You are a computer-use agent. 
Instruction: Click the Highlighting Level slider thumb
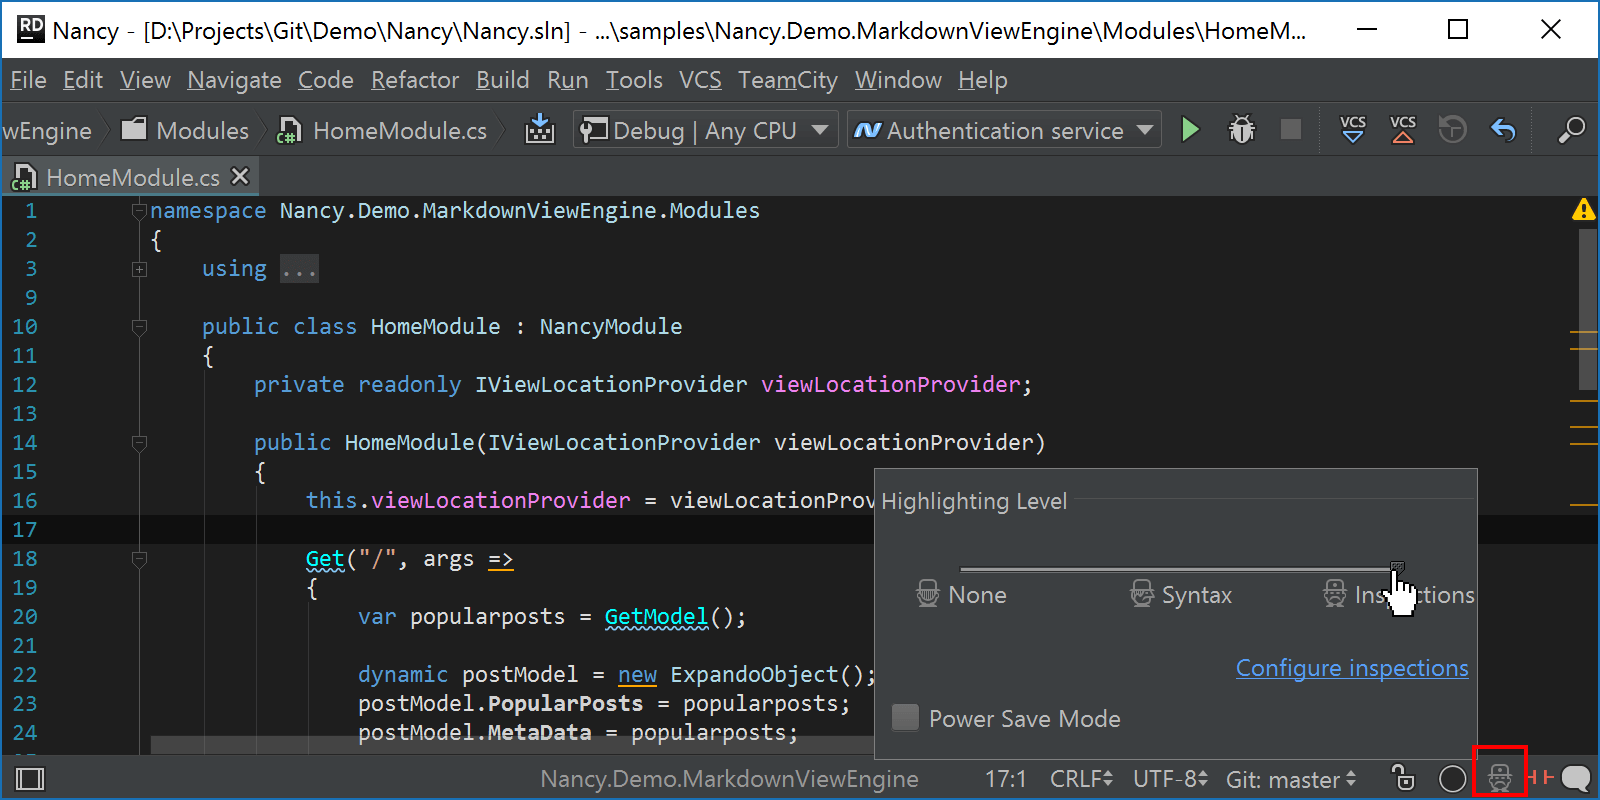coord(1397,568)
